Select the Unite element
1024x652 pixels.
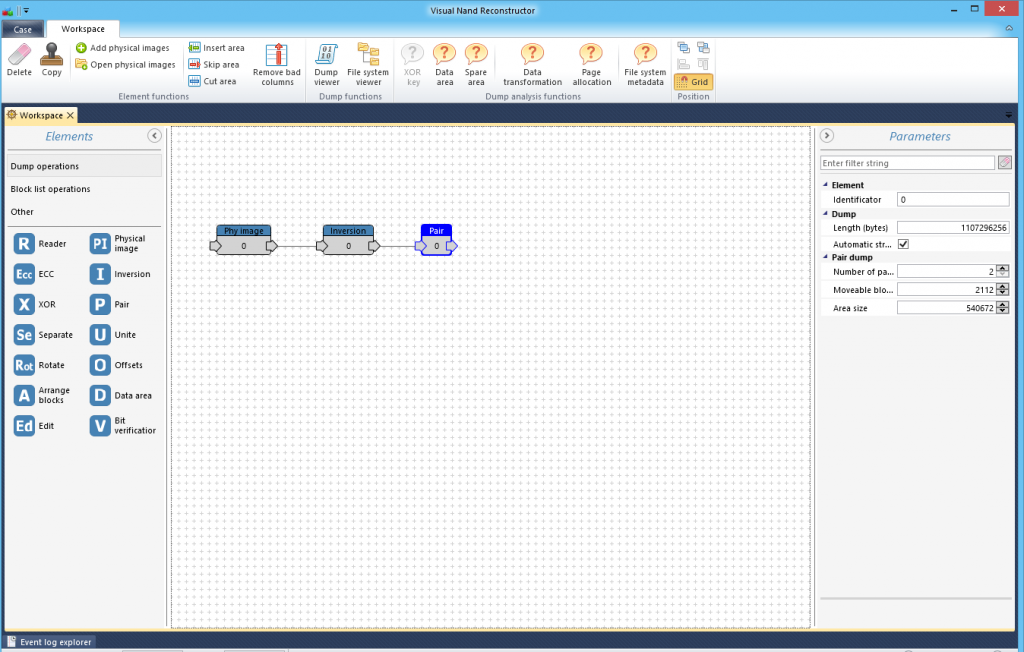114,334
